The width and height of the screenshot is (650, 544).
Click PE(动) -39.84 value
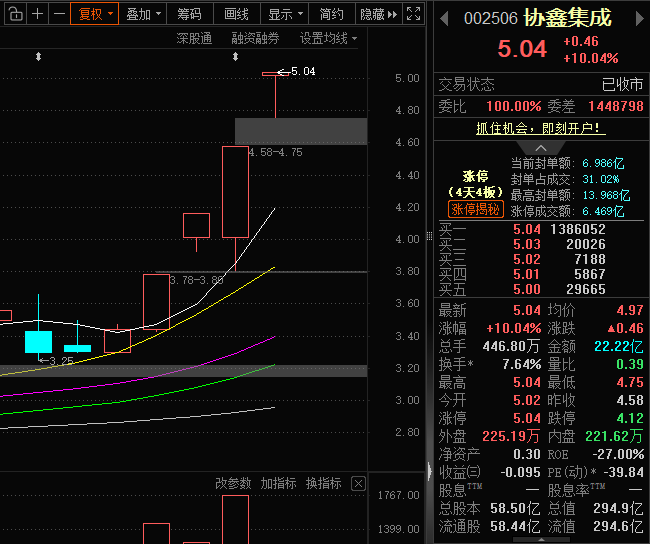(623, 472)
